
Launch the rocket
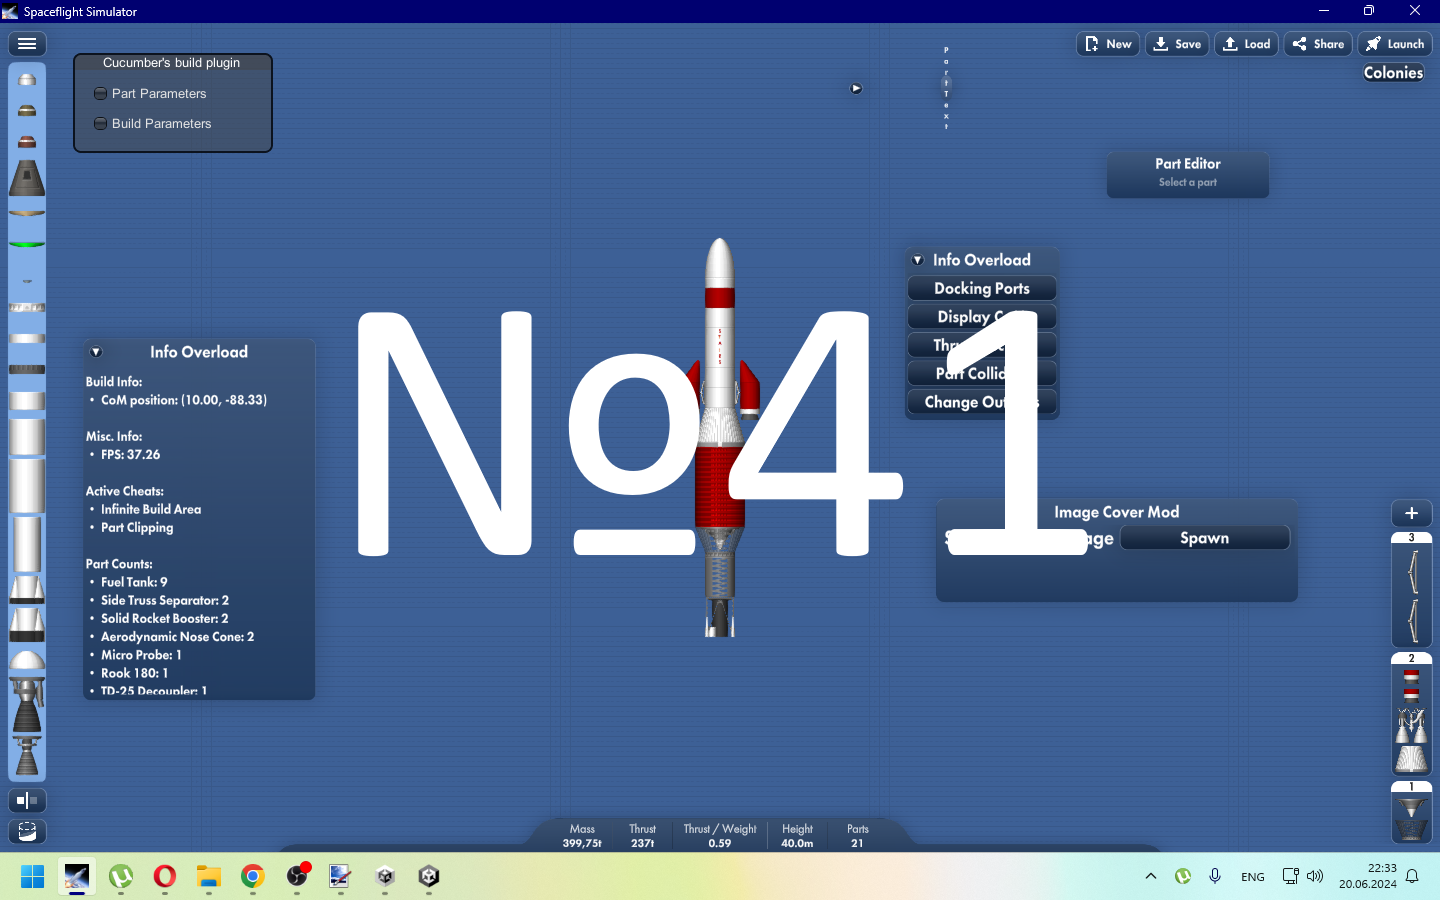[x=1395, y=44]
